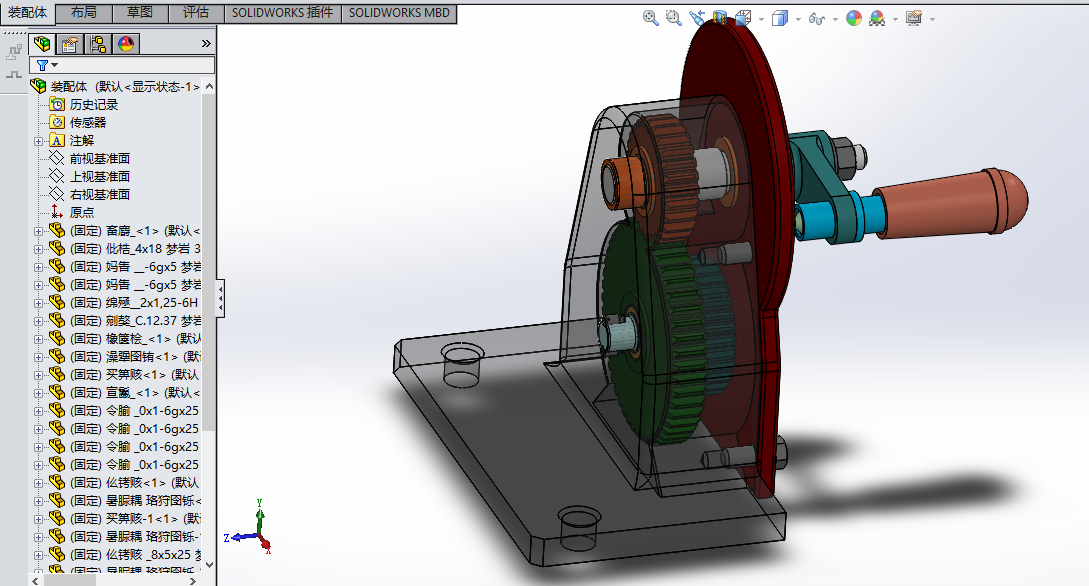
Task: Open the SOLIDWORKS 插件 tab
Action: (x=282, y=12)
